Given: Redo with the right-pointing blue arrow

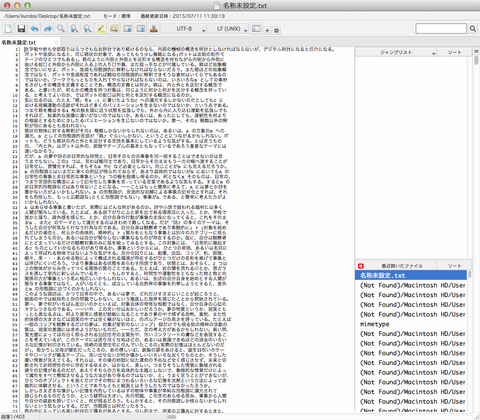Looking at the screenshot, I should coord(48,29).
